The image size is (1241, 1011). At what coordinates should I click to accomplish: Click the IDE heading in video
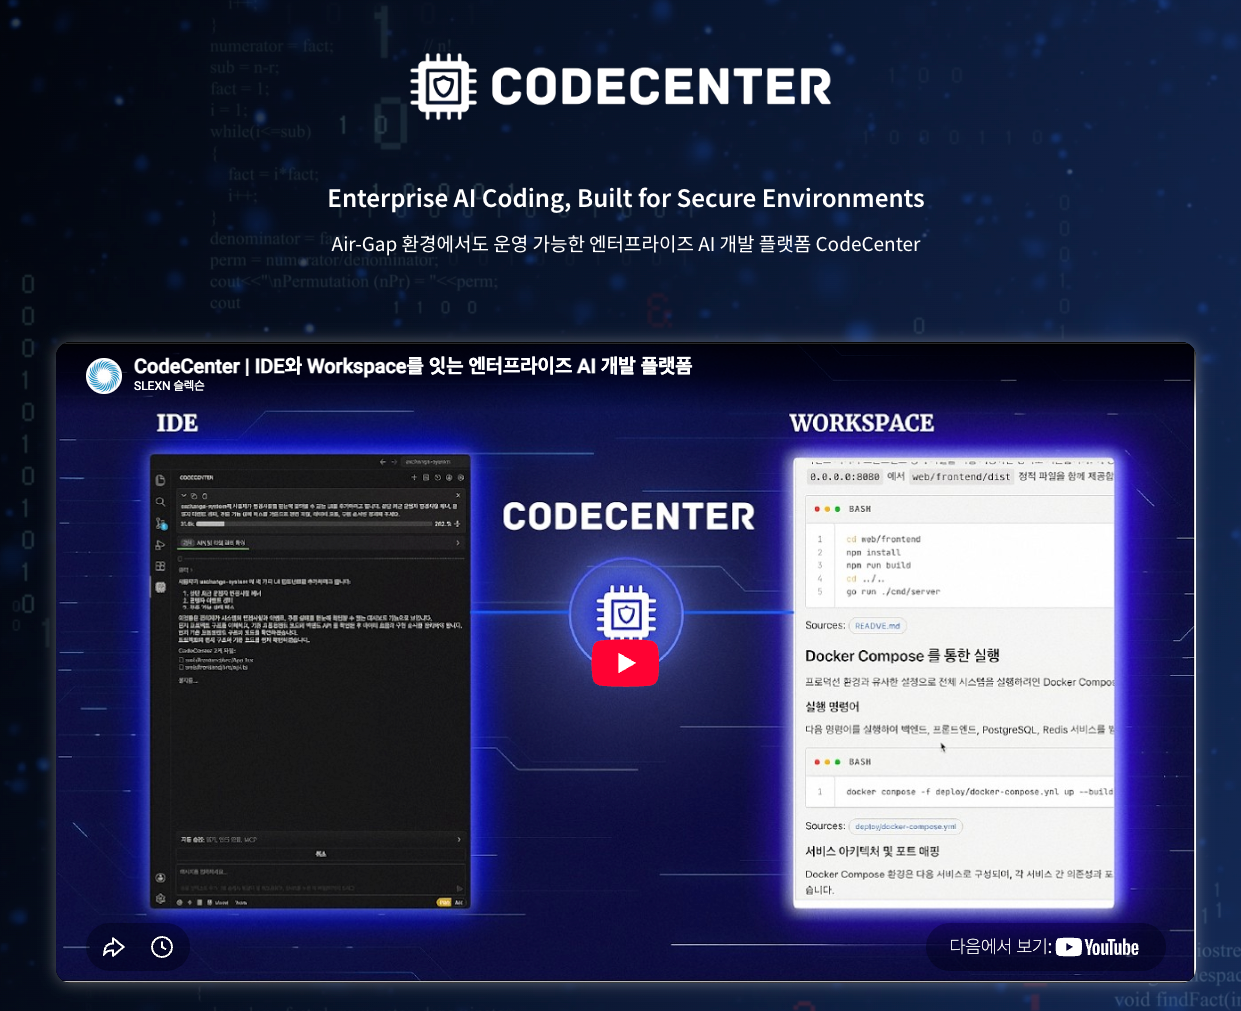pos(177,423)
